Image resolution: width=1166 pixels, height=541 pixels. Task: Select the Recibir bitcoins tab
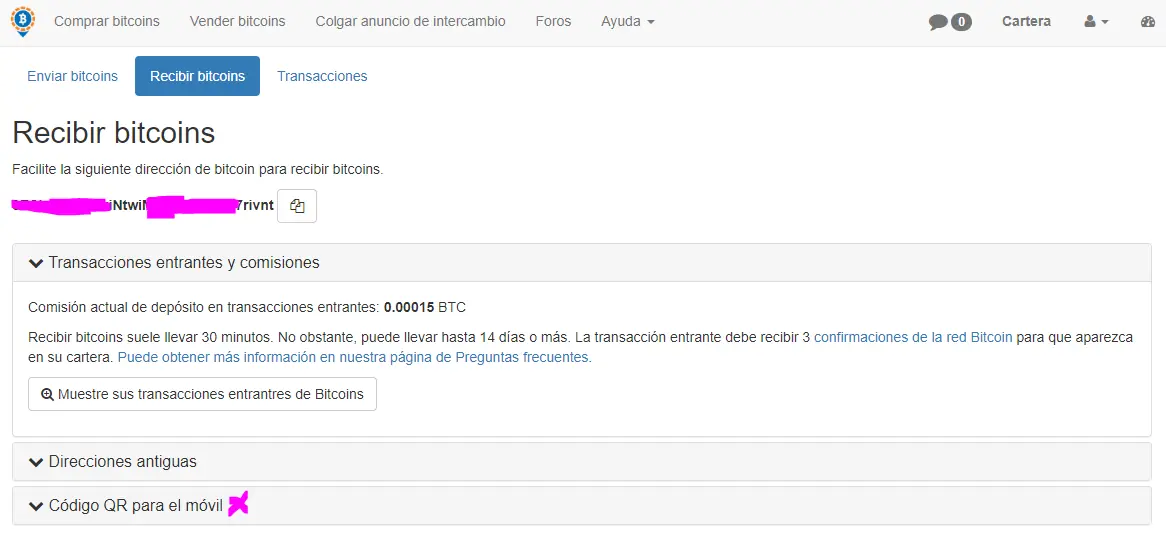[197, 76]
